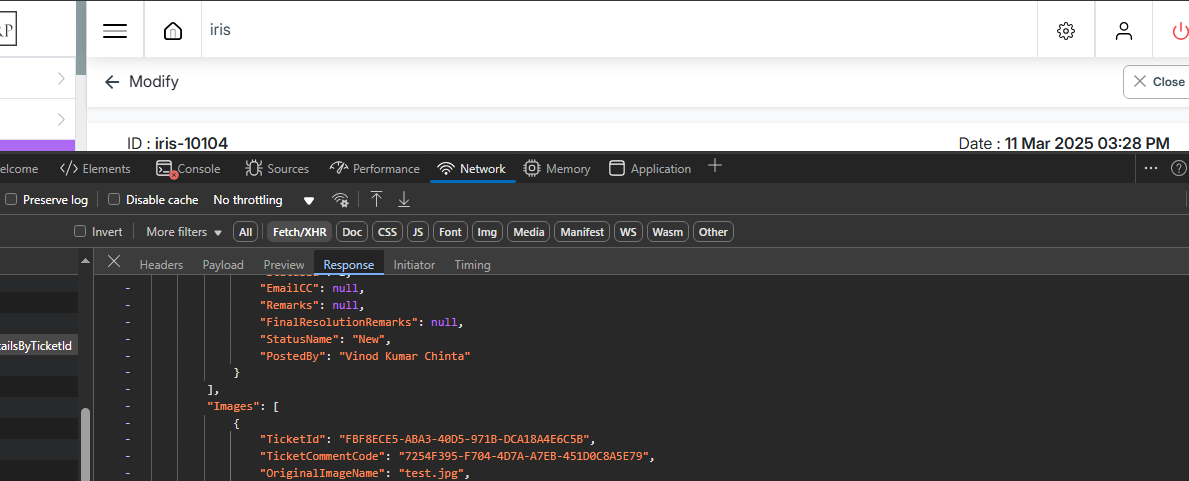Switch to the Console tab

coord(188,169)
